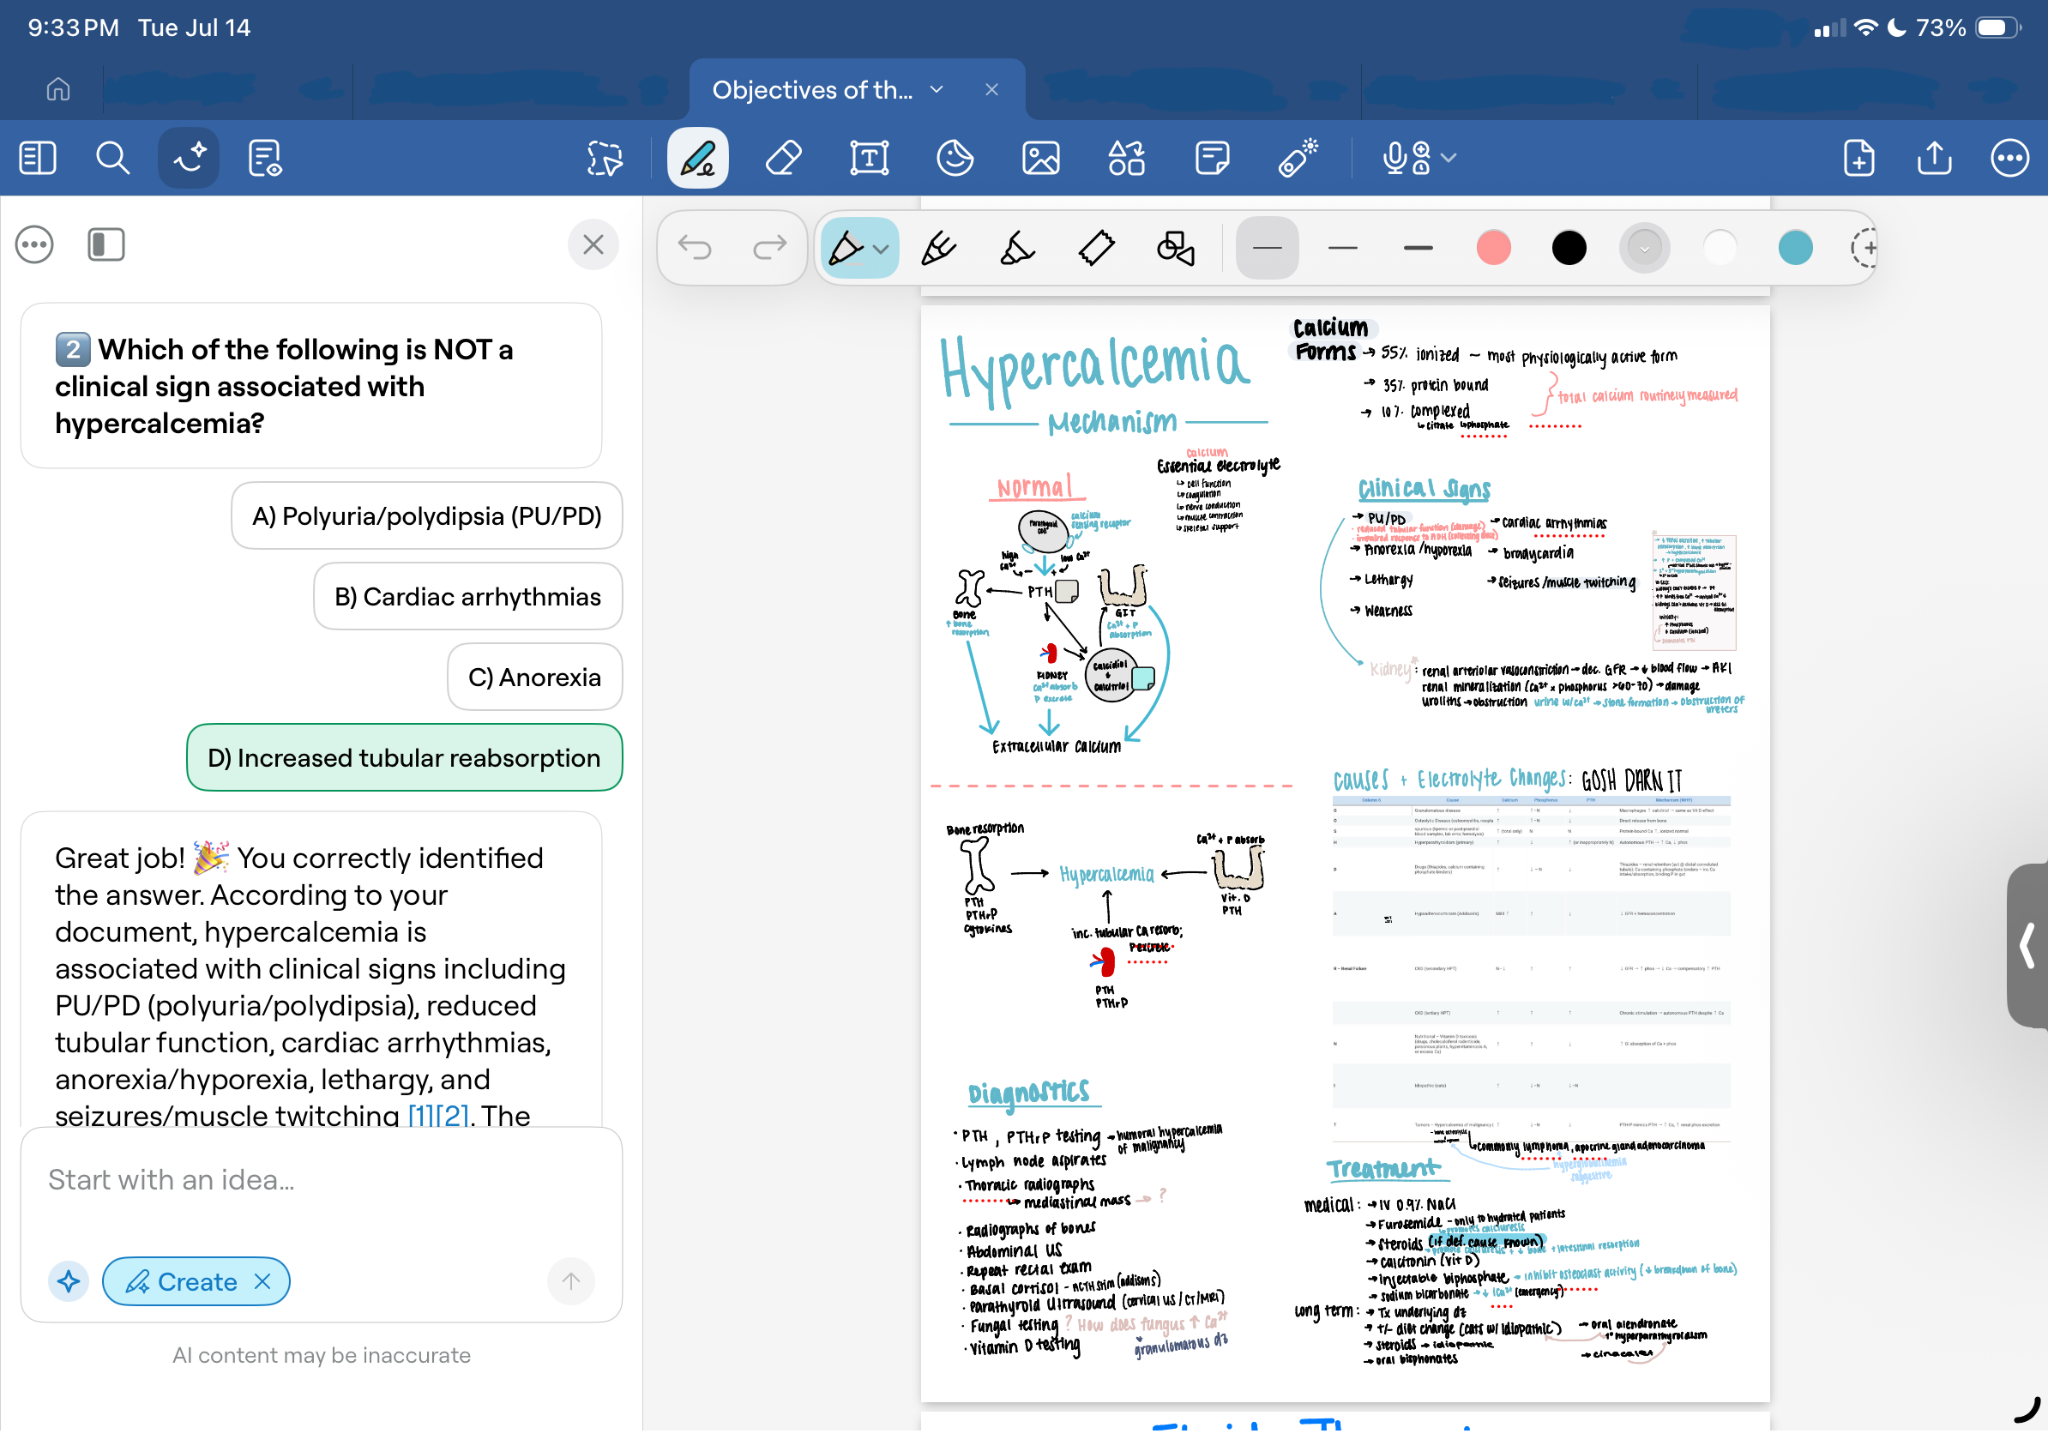Open the stickers and shapes tool
The width and height of the screenshot is (2048, 1431).
click(x=955, y=158)
